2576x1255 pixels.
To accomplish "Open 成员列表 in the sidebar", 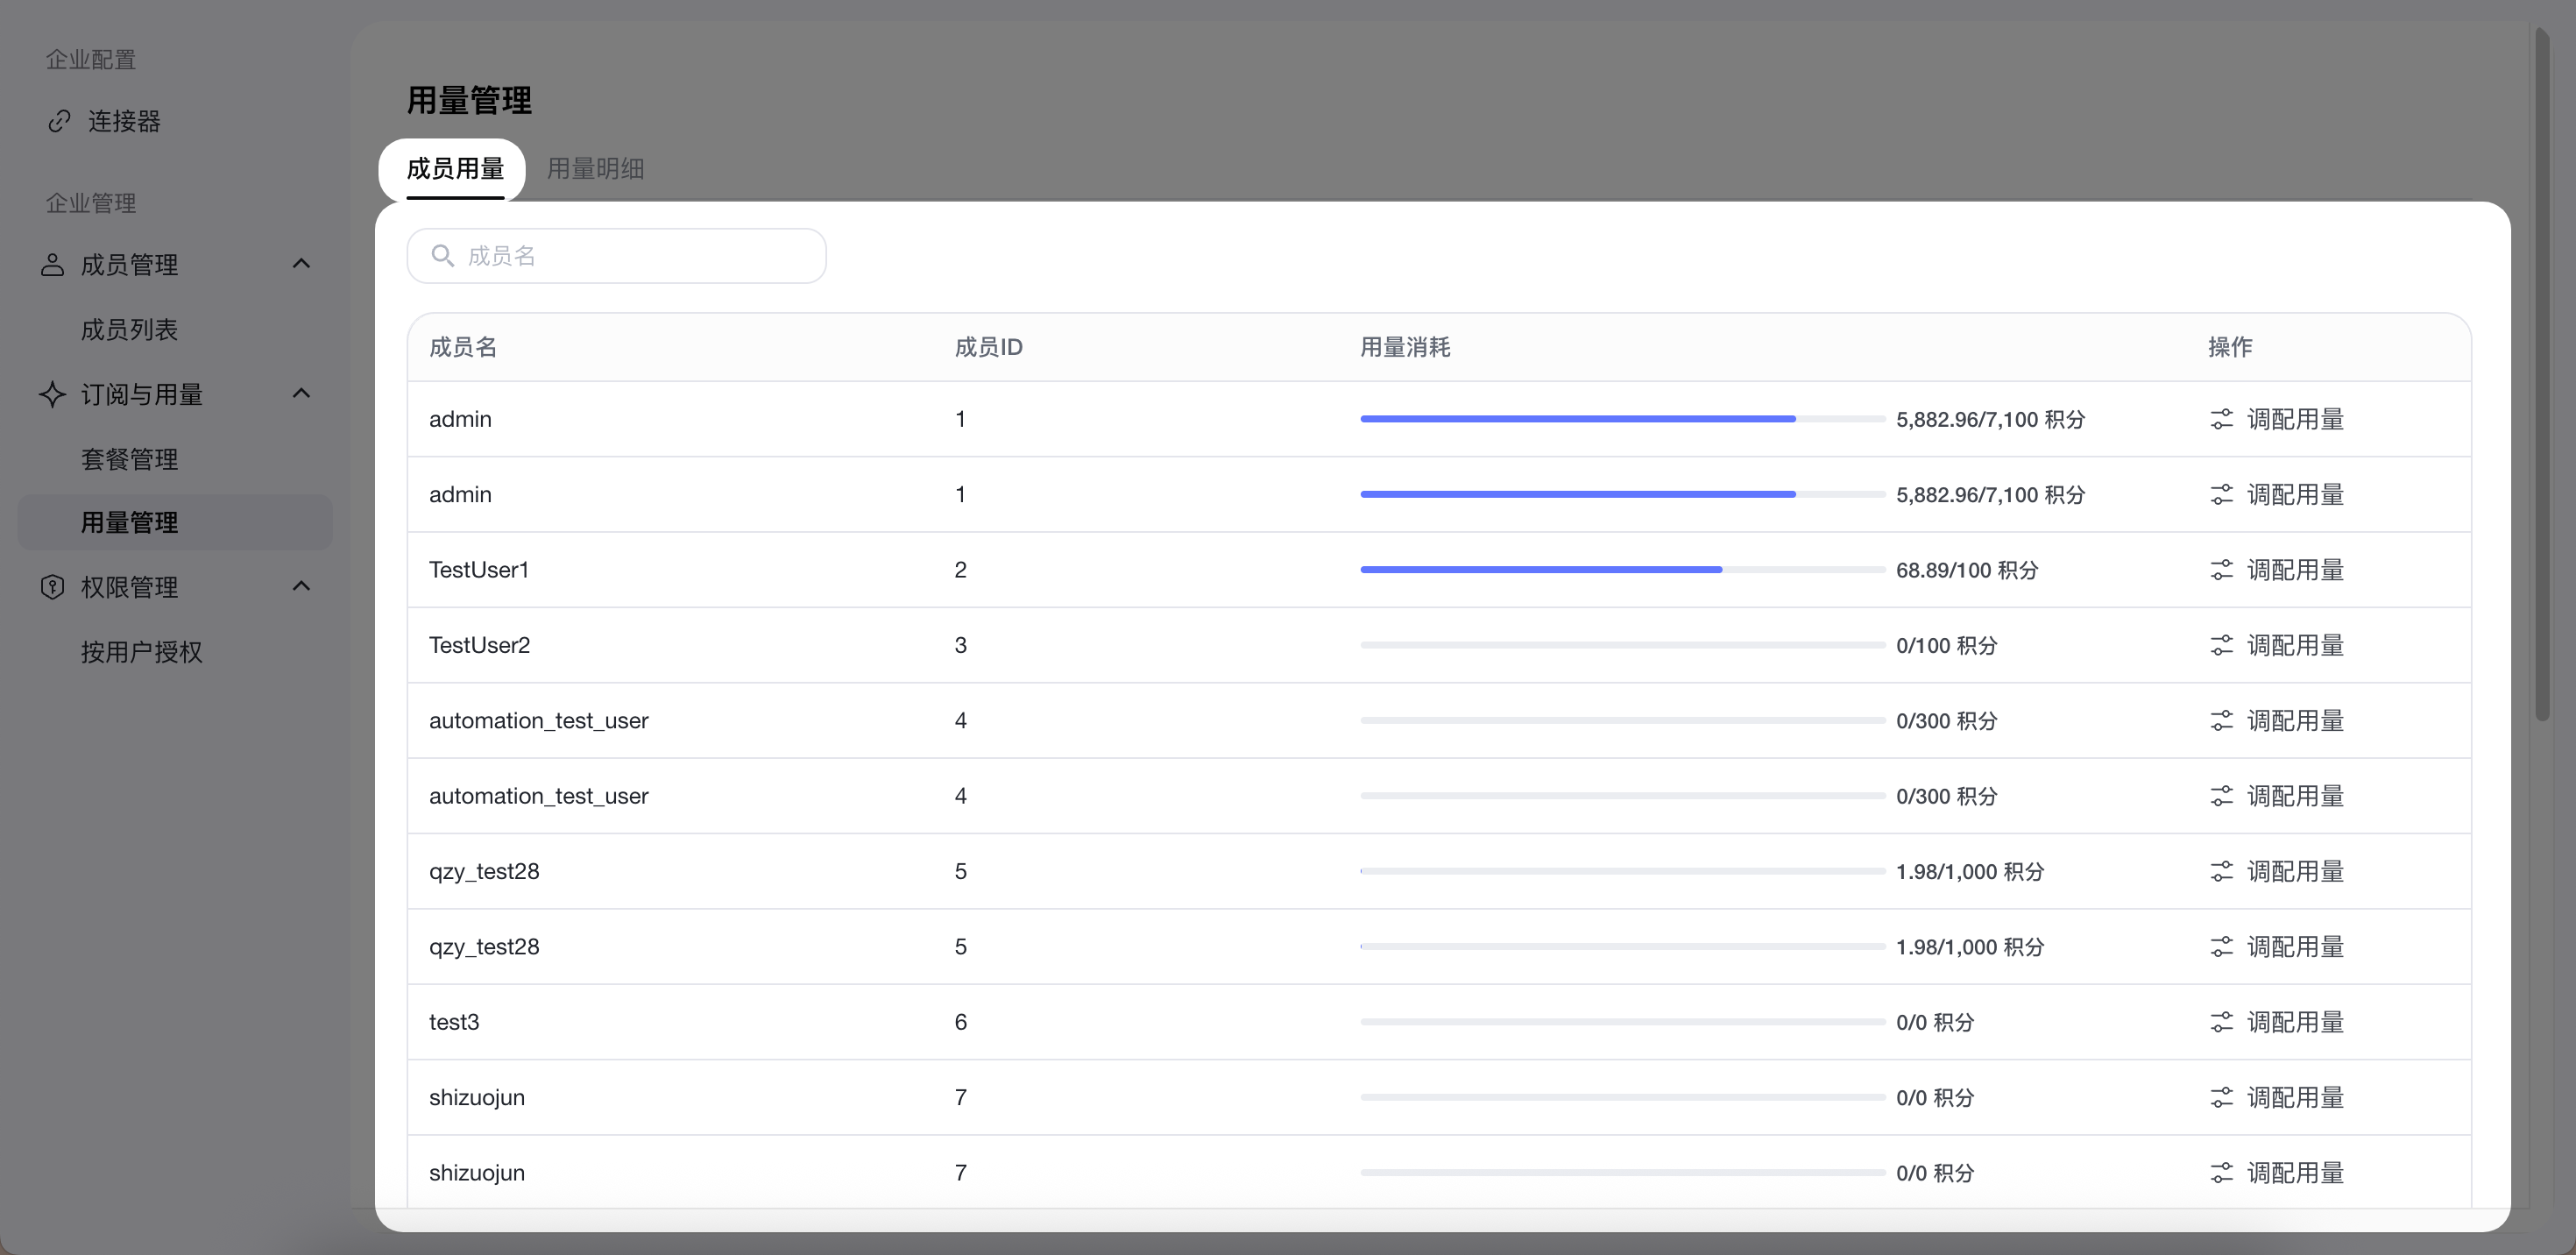I will coord(129,330).
